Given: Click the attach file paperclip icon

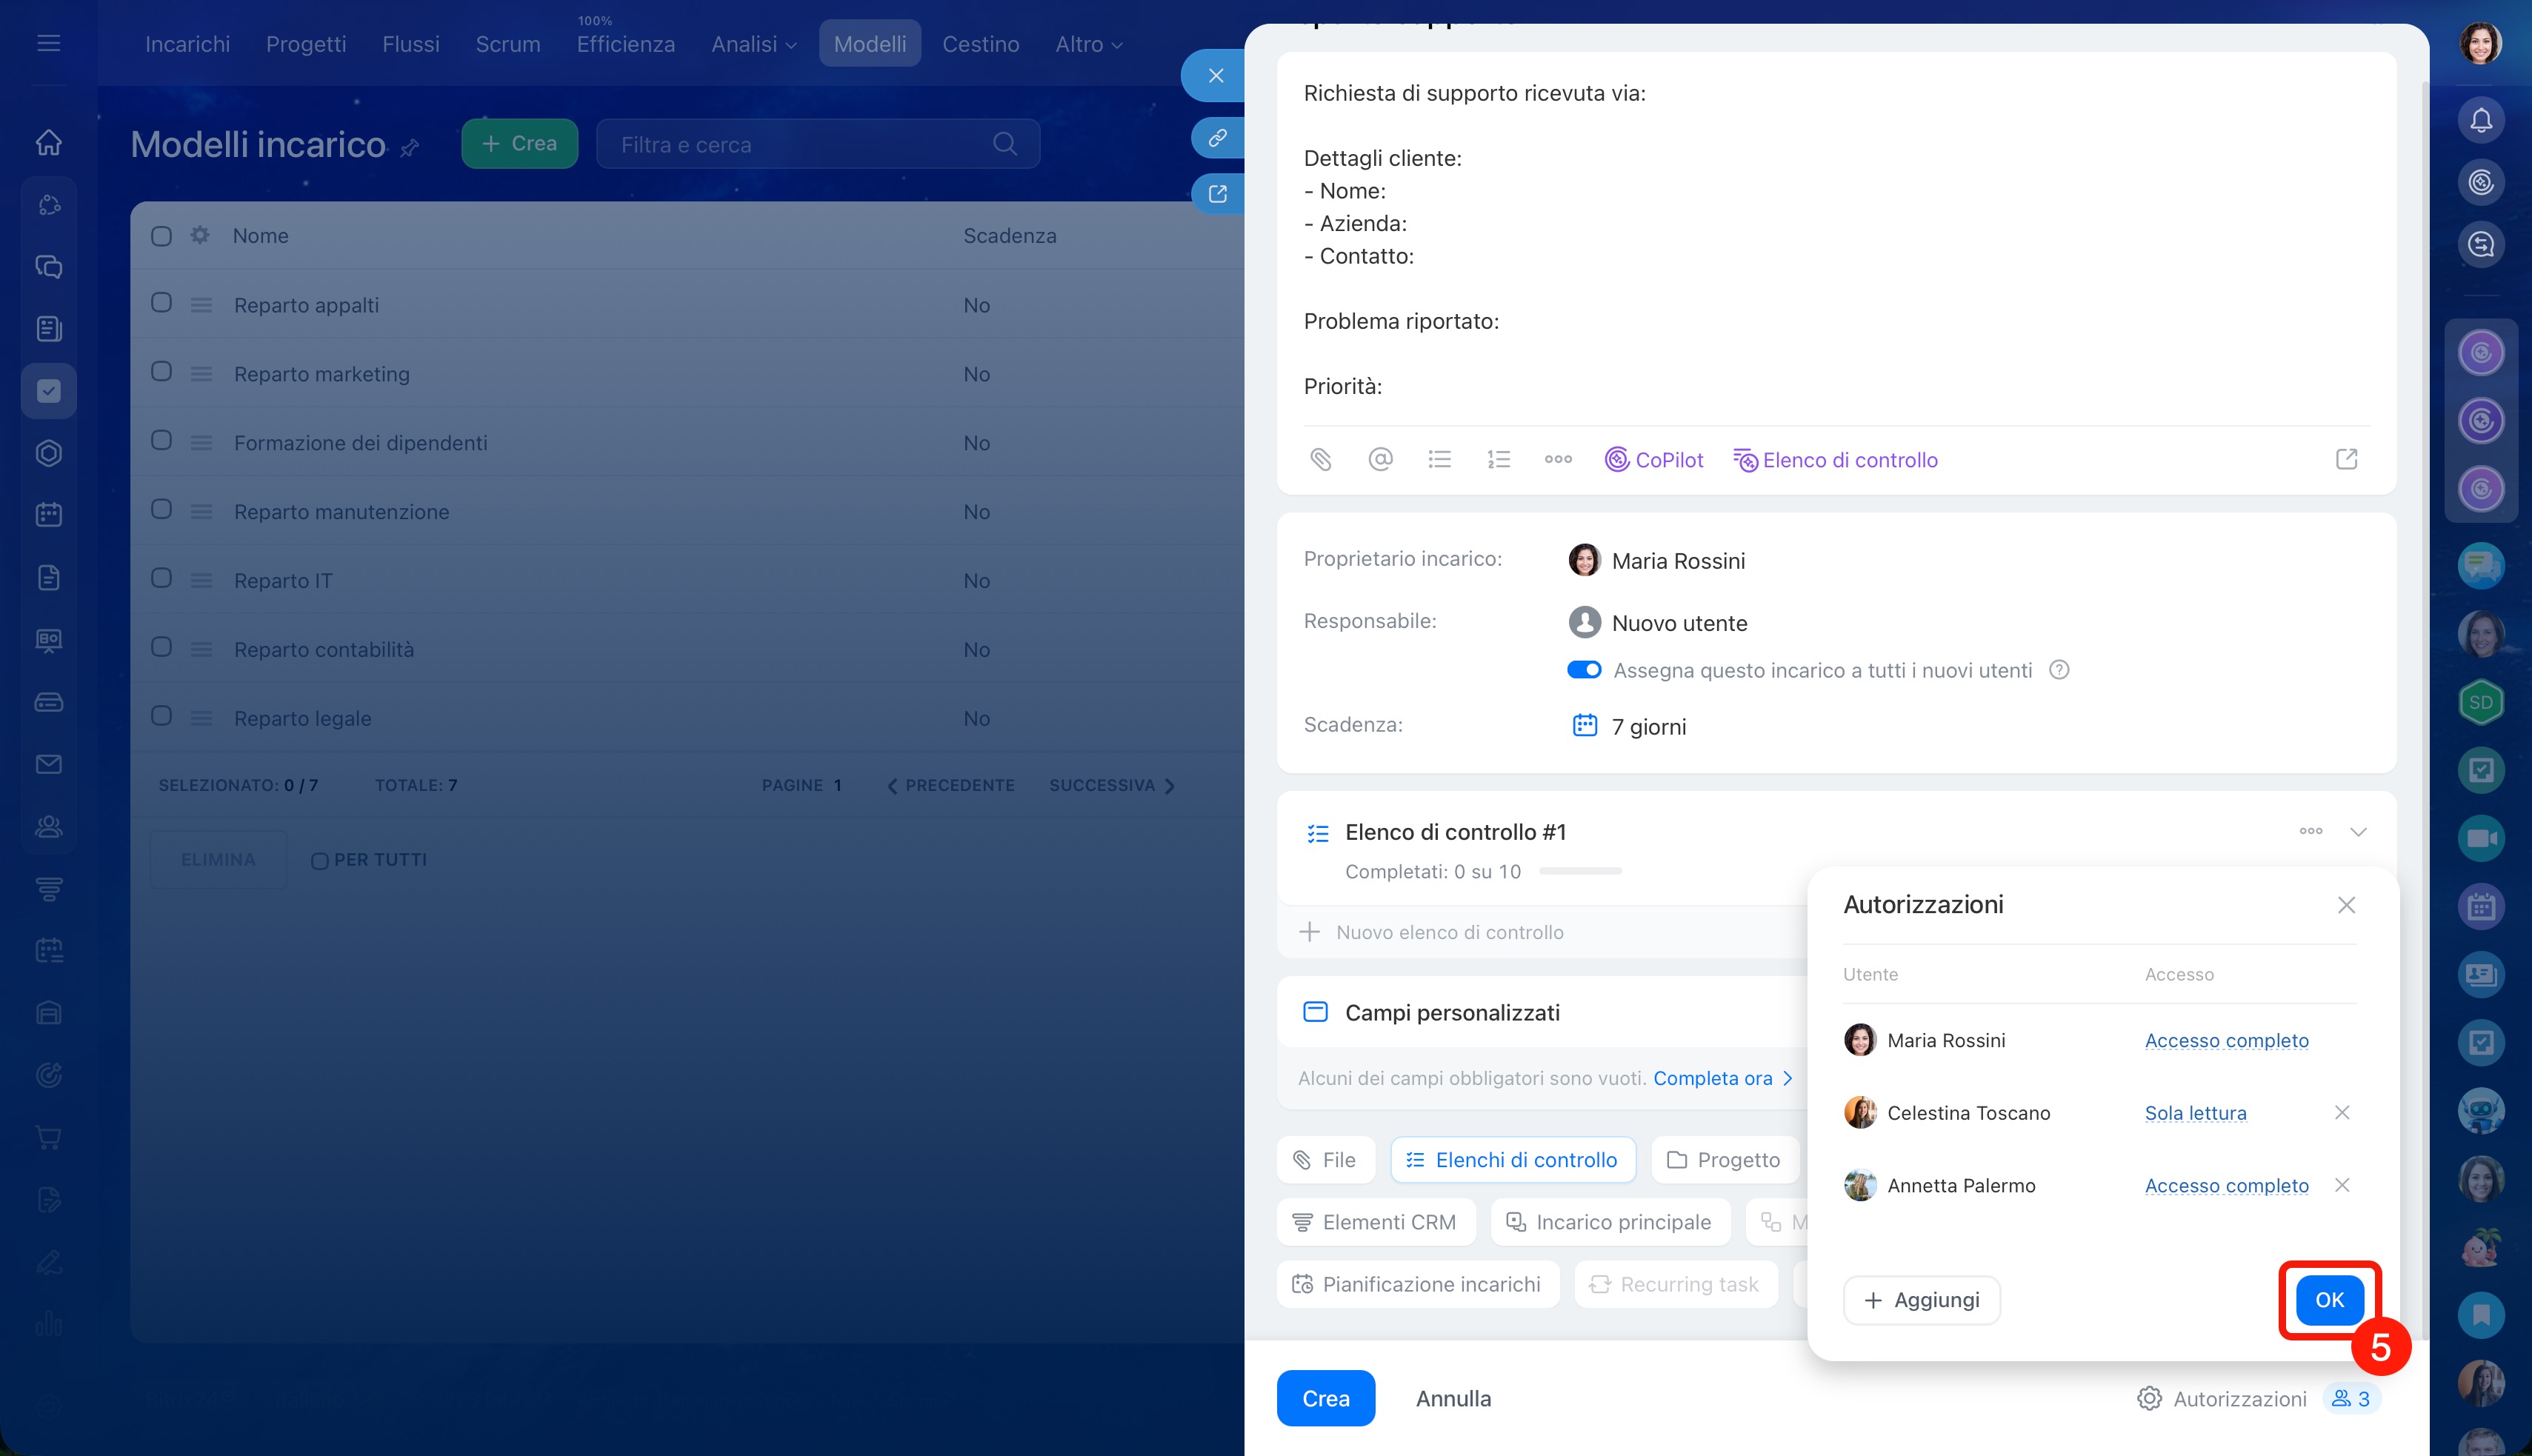Looking at the screenshot, I should [x=1320, y=460].
